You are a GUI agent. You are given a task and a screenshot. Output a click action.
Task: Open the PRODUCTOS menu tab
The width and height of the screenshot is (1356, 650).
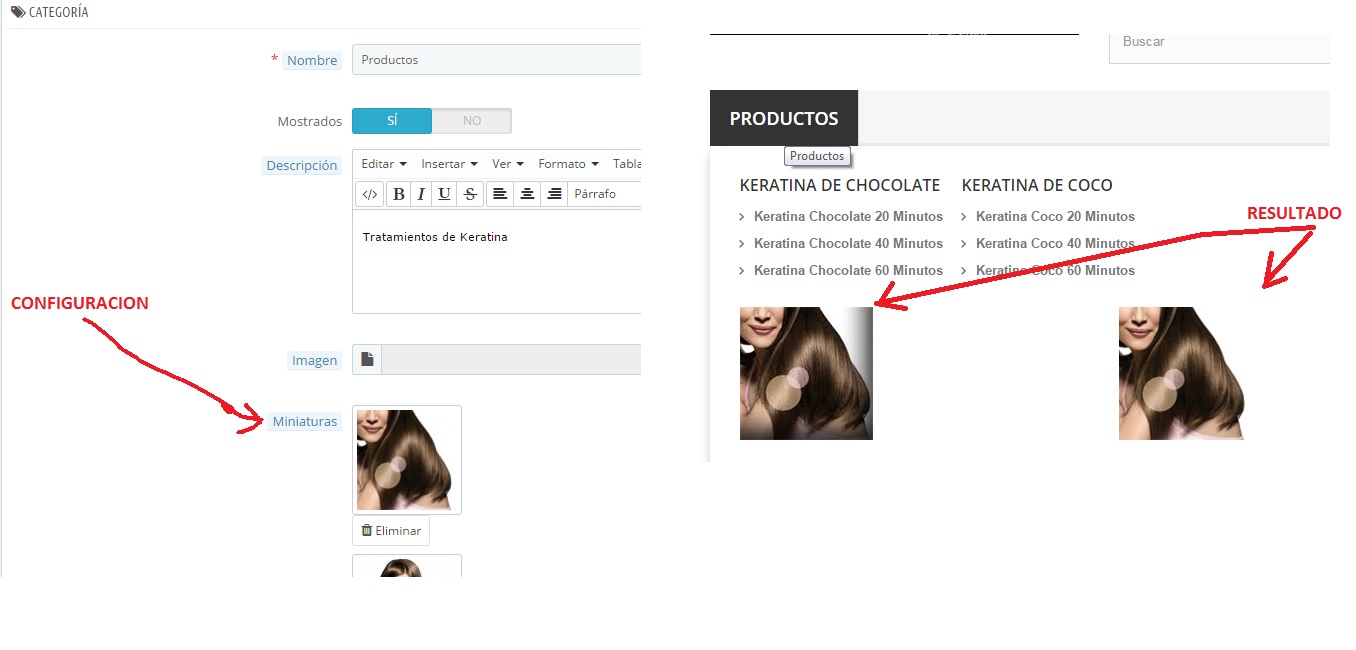coord(784,118)
